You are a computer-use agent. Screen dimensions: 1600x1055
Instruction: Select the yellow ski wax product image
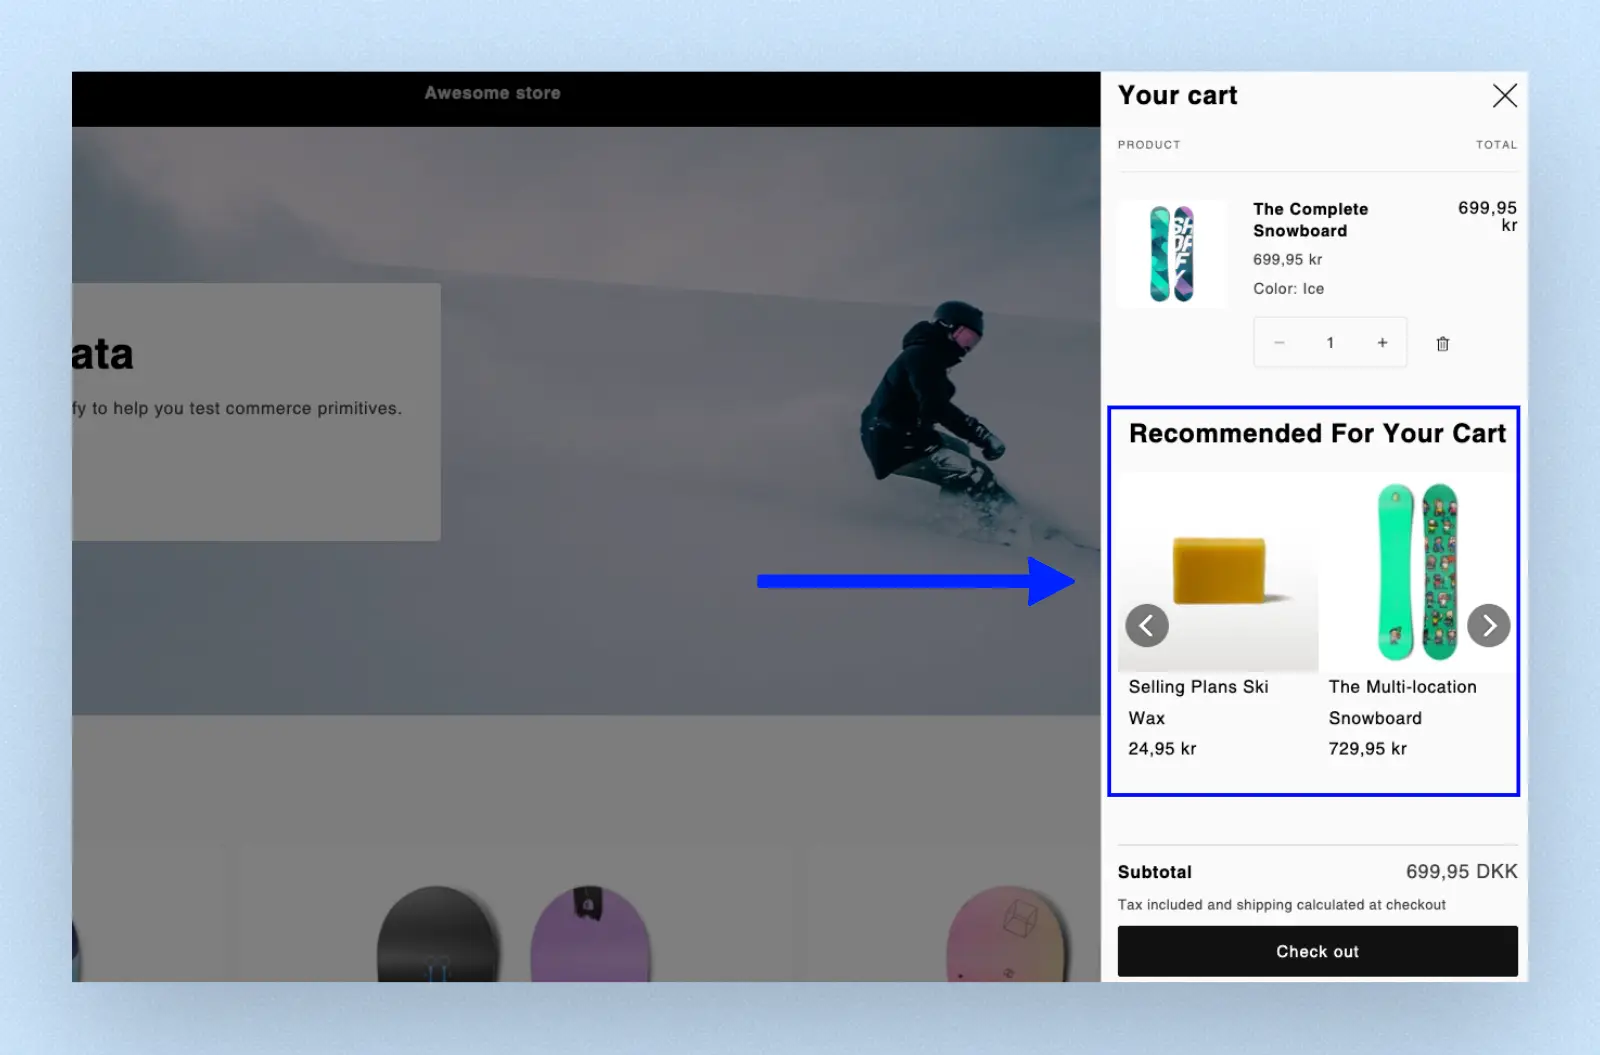(x=1219, y=570)
